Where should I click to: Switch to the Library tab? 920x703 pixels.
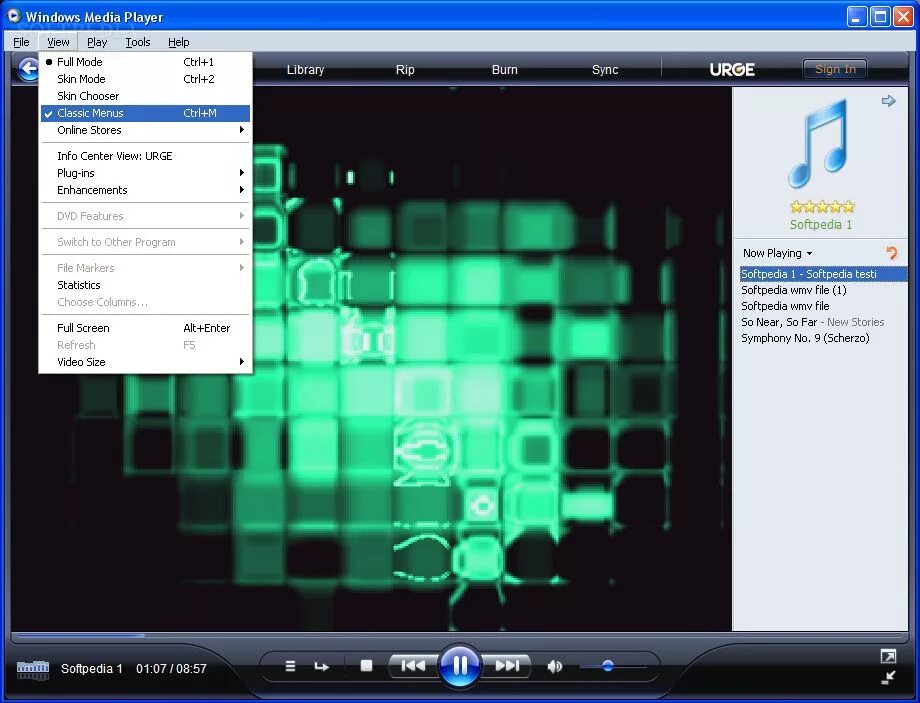coord(305,69)
